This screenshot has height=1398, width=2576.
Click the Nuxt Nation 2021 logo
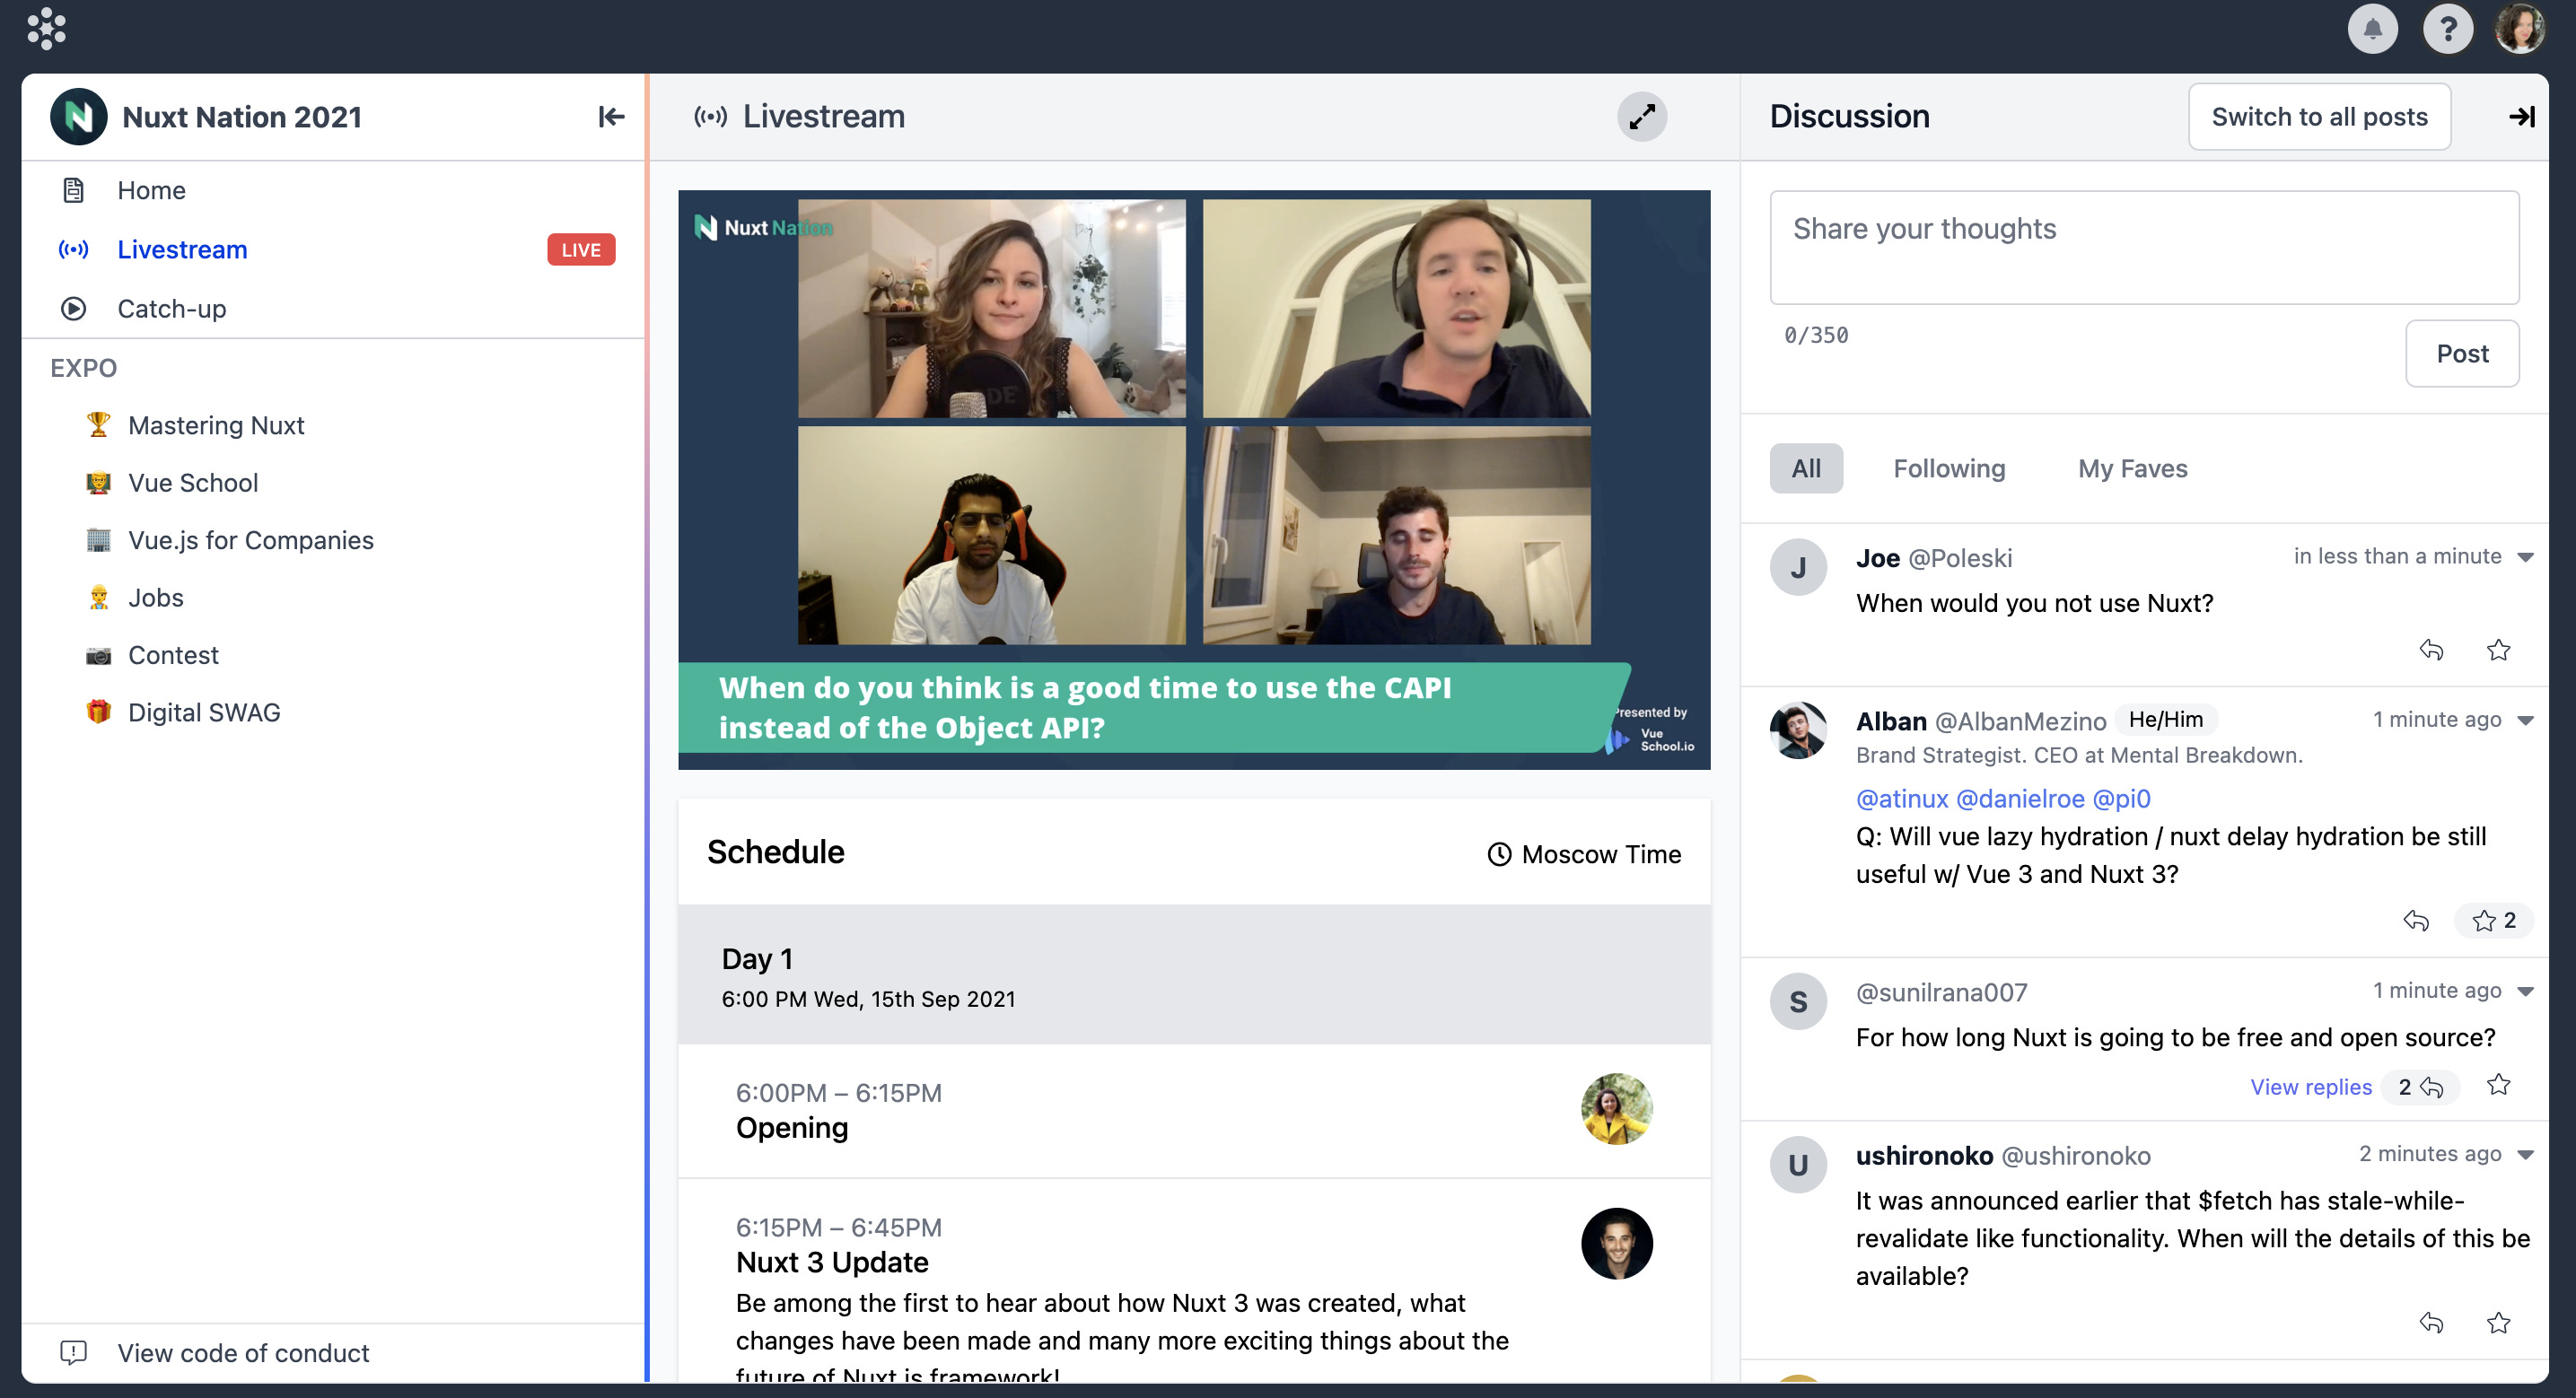tap(78, 117)
